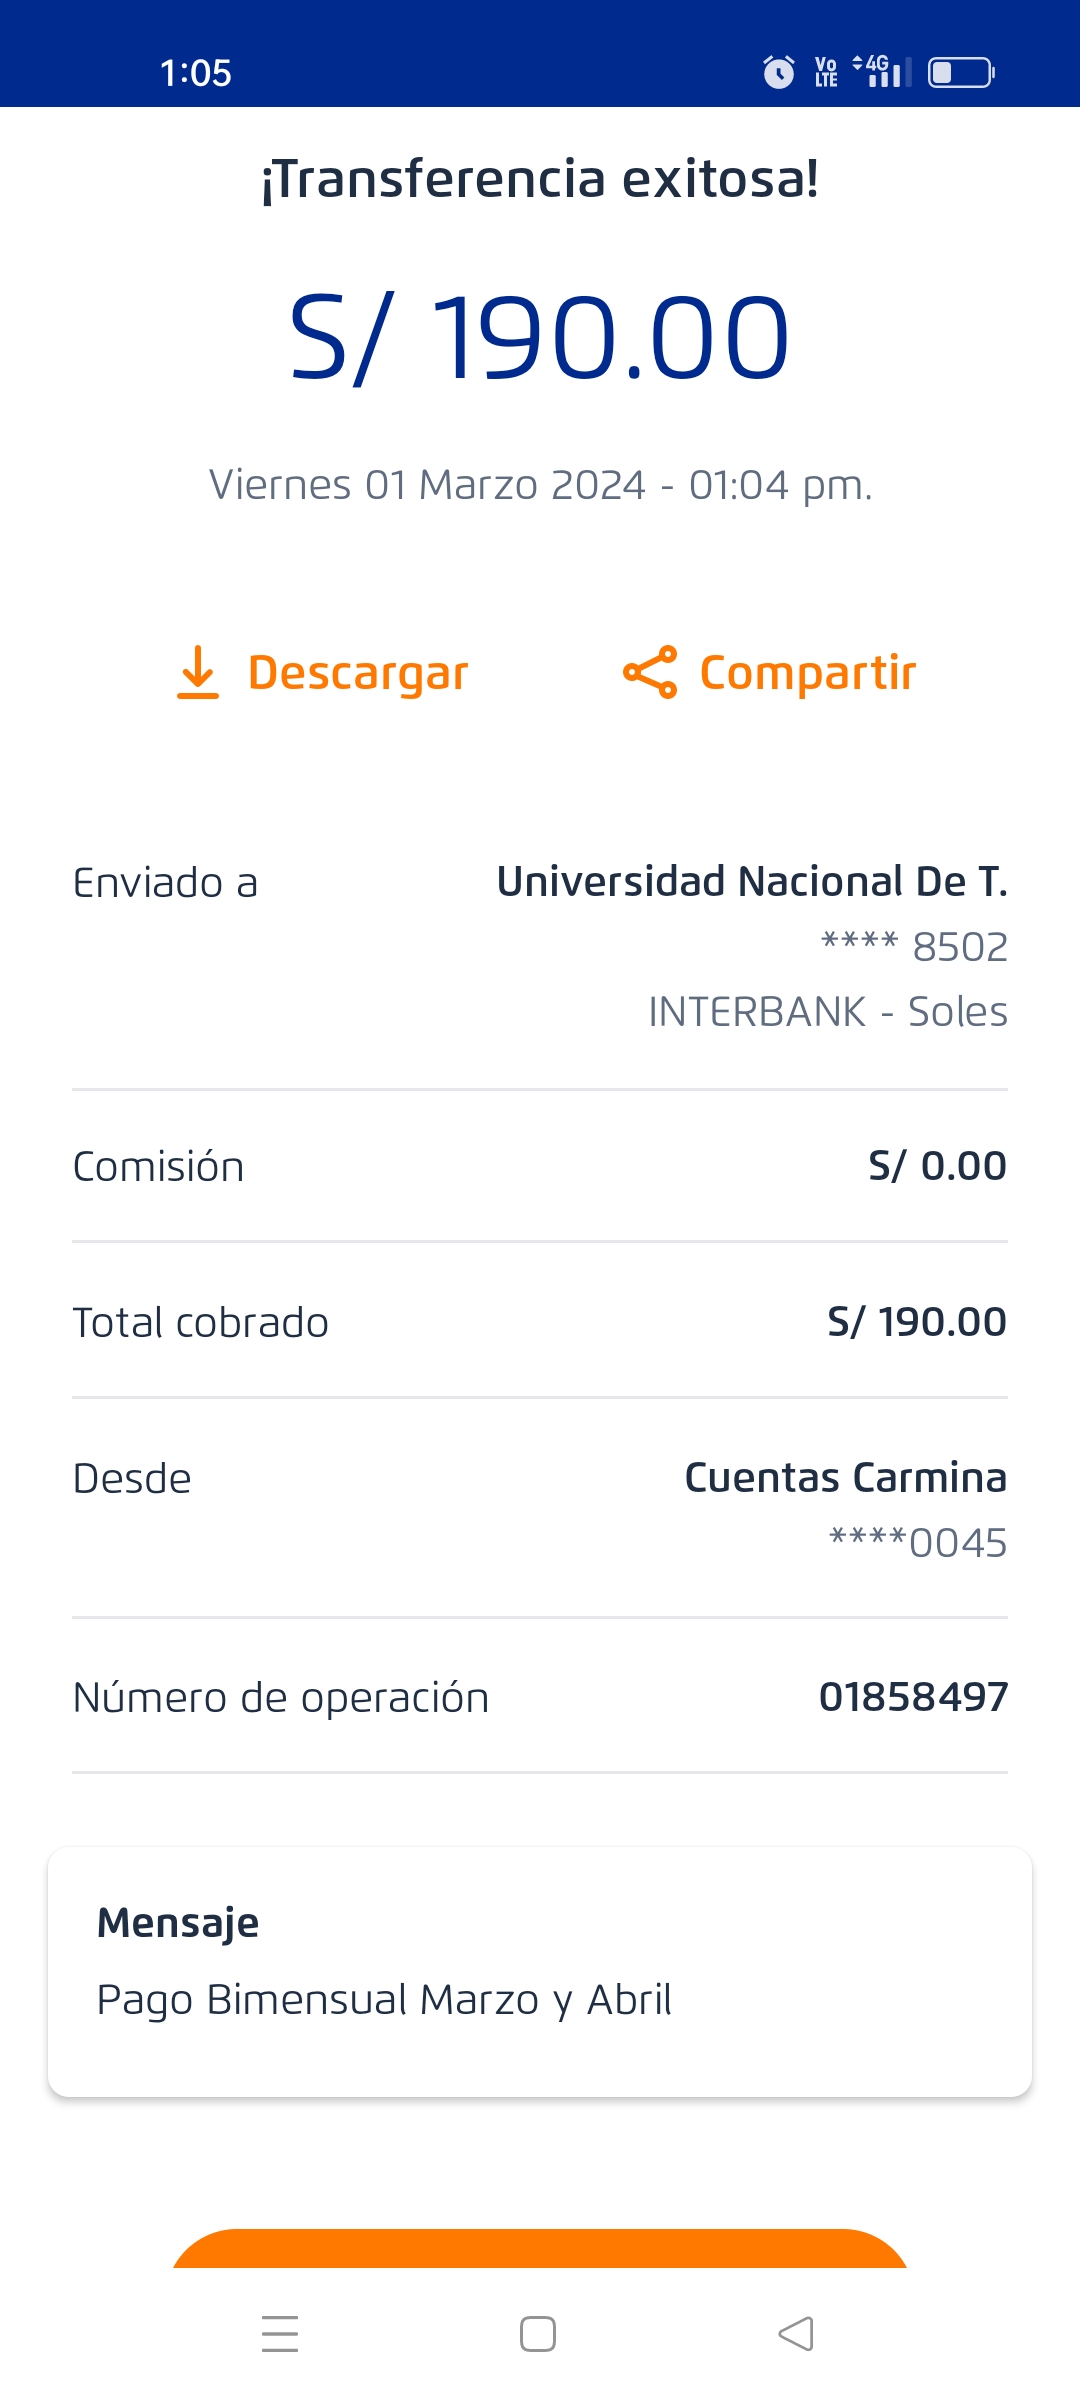This screenshot has height=2400, width=1080.
Task: Select the S/ 190.00 transfer amount heading
Action: point(540,338)
